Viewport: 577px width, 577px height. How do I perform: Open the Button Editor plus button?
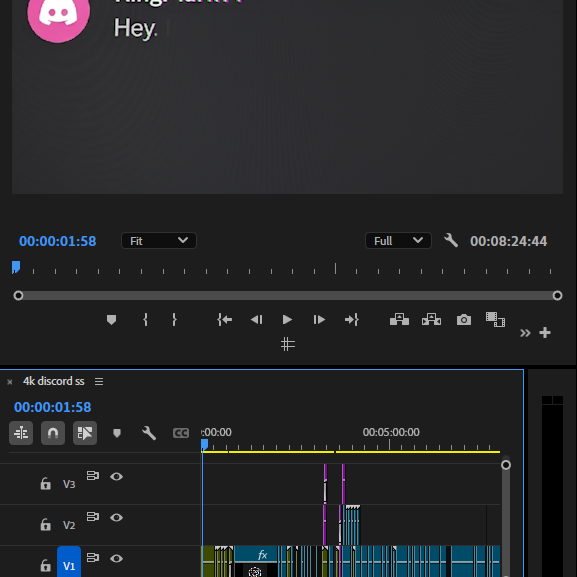click(545, 333)
